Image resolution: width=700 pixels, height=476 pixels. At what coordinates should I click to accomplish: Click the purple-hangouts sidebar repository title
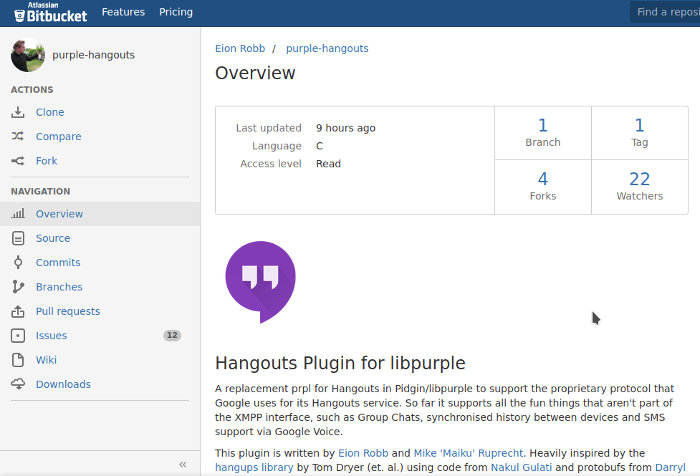93,55
